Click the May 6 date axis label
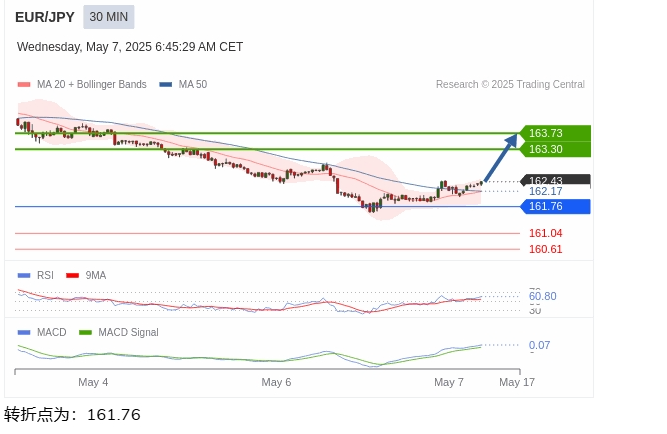 click(276, 382)
